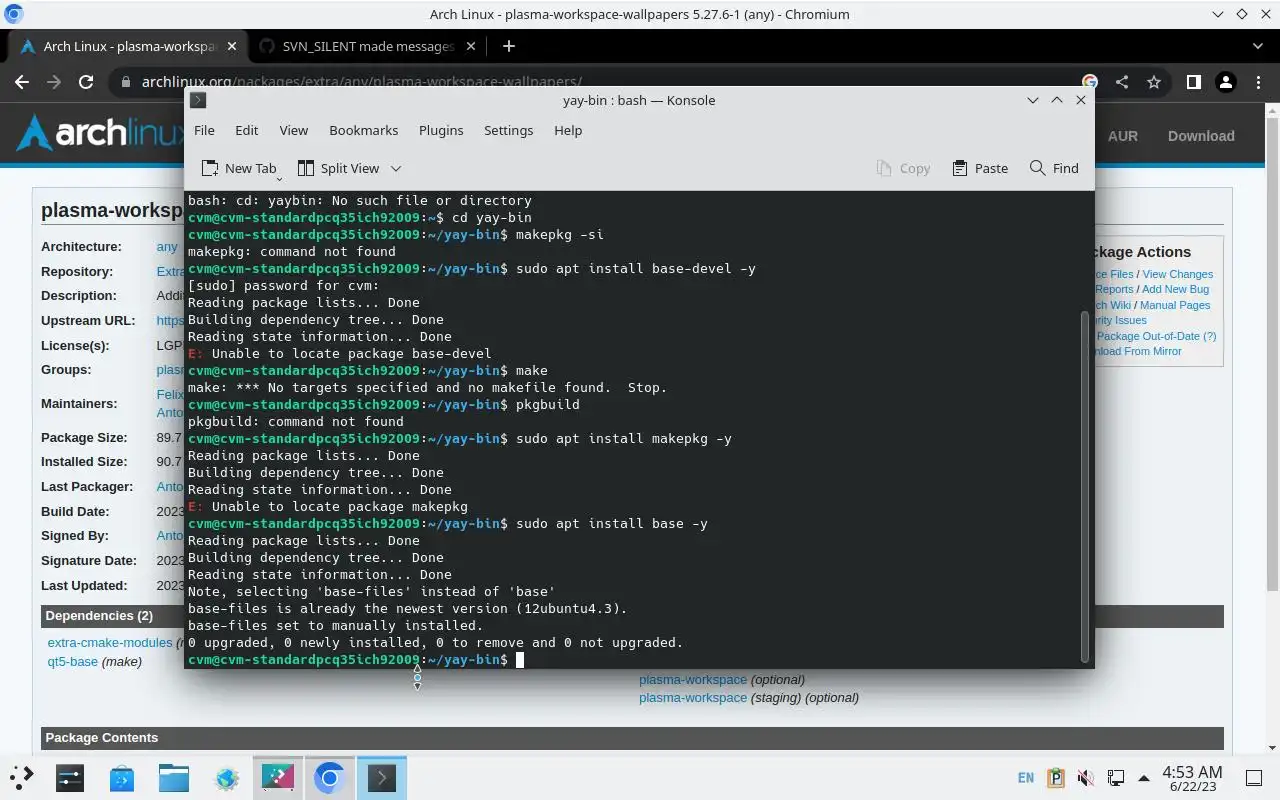The height and width of the screenshot is (800, 1280).
Task: Open the Manual Pages link
Action: (1175, 305)
